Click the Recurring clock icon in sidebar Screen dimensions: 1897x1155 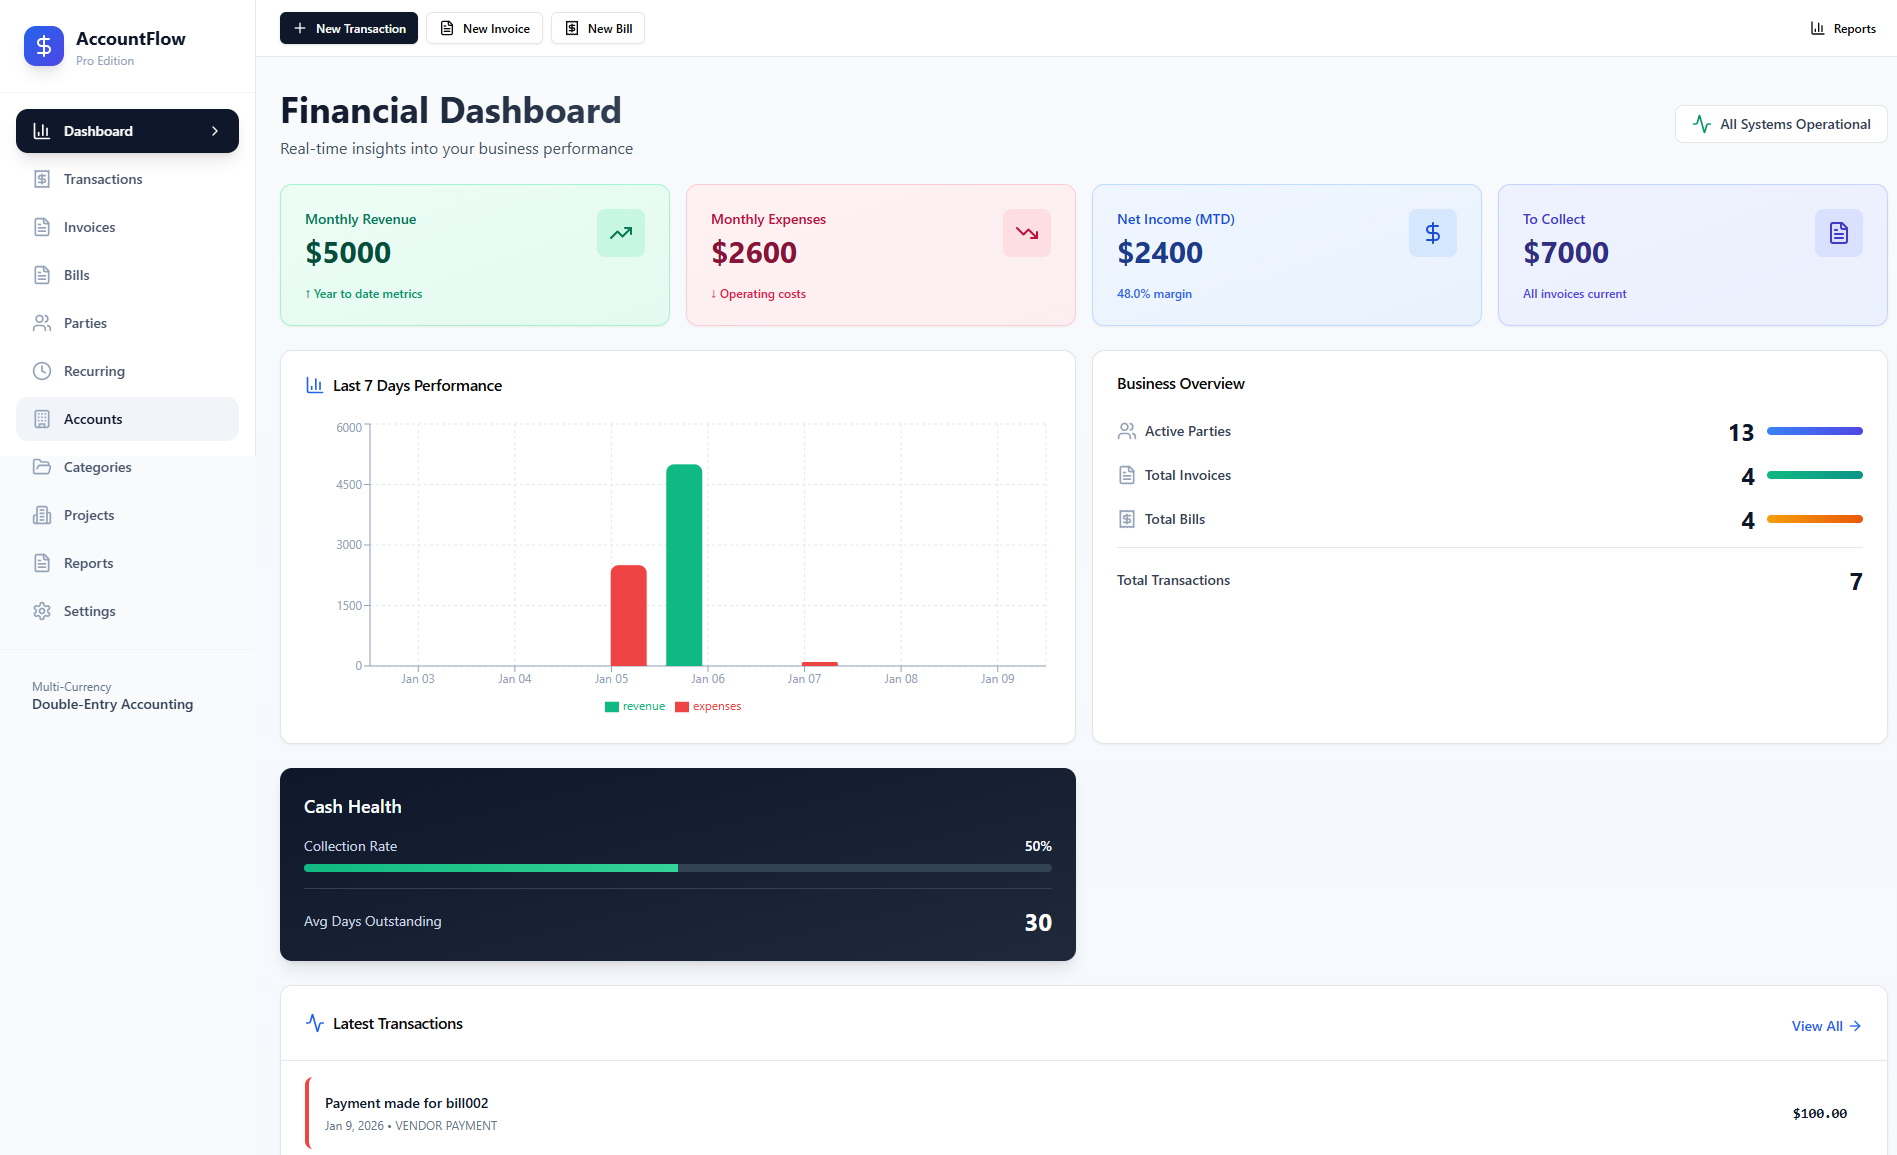pos(42,371)
